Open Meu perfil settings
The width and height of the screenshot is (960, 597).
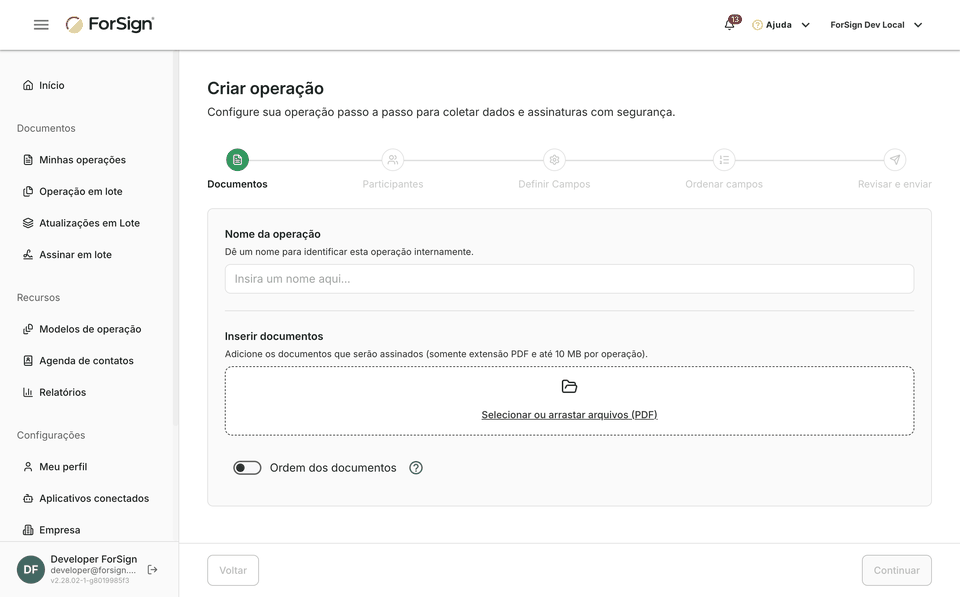[x=55, y=467]
